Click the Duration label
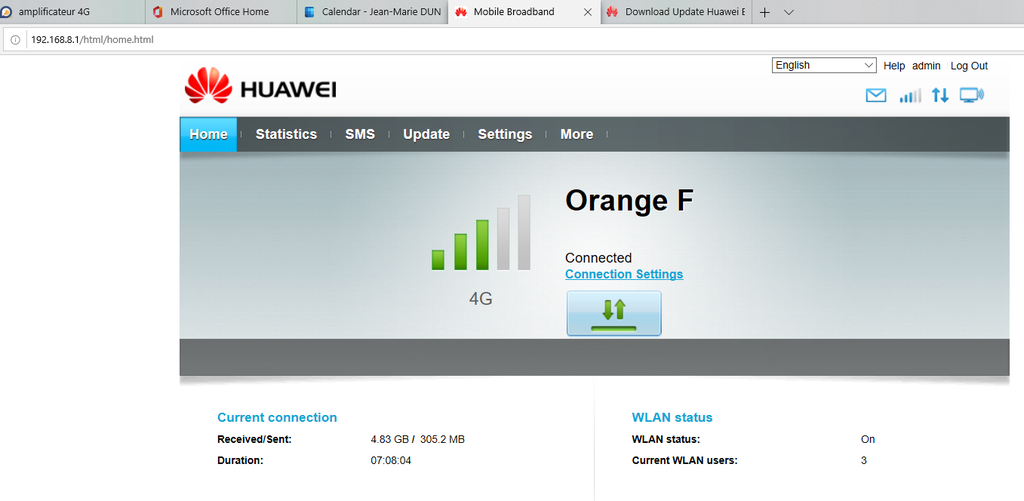Screen dimensions: 1024x501 240,461
